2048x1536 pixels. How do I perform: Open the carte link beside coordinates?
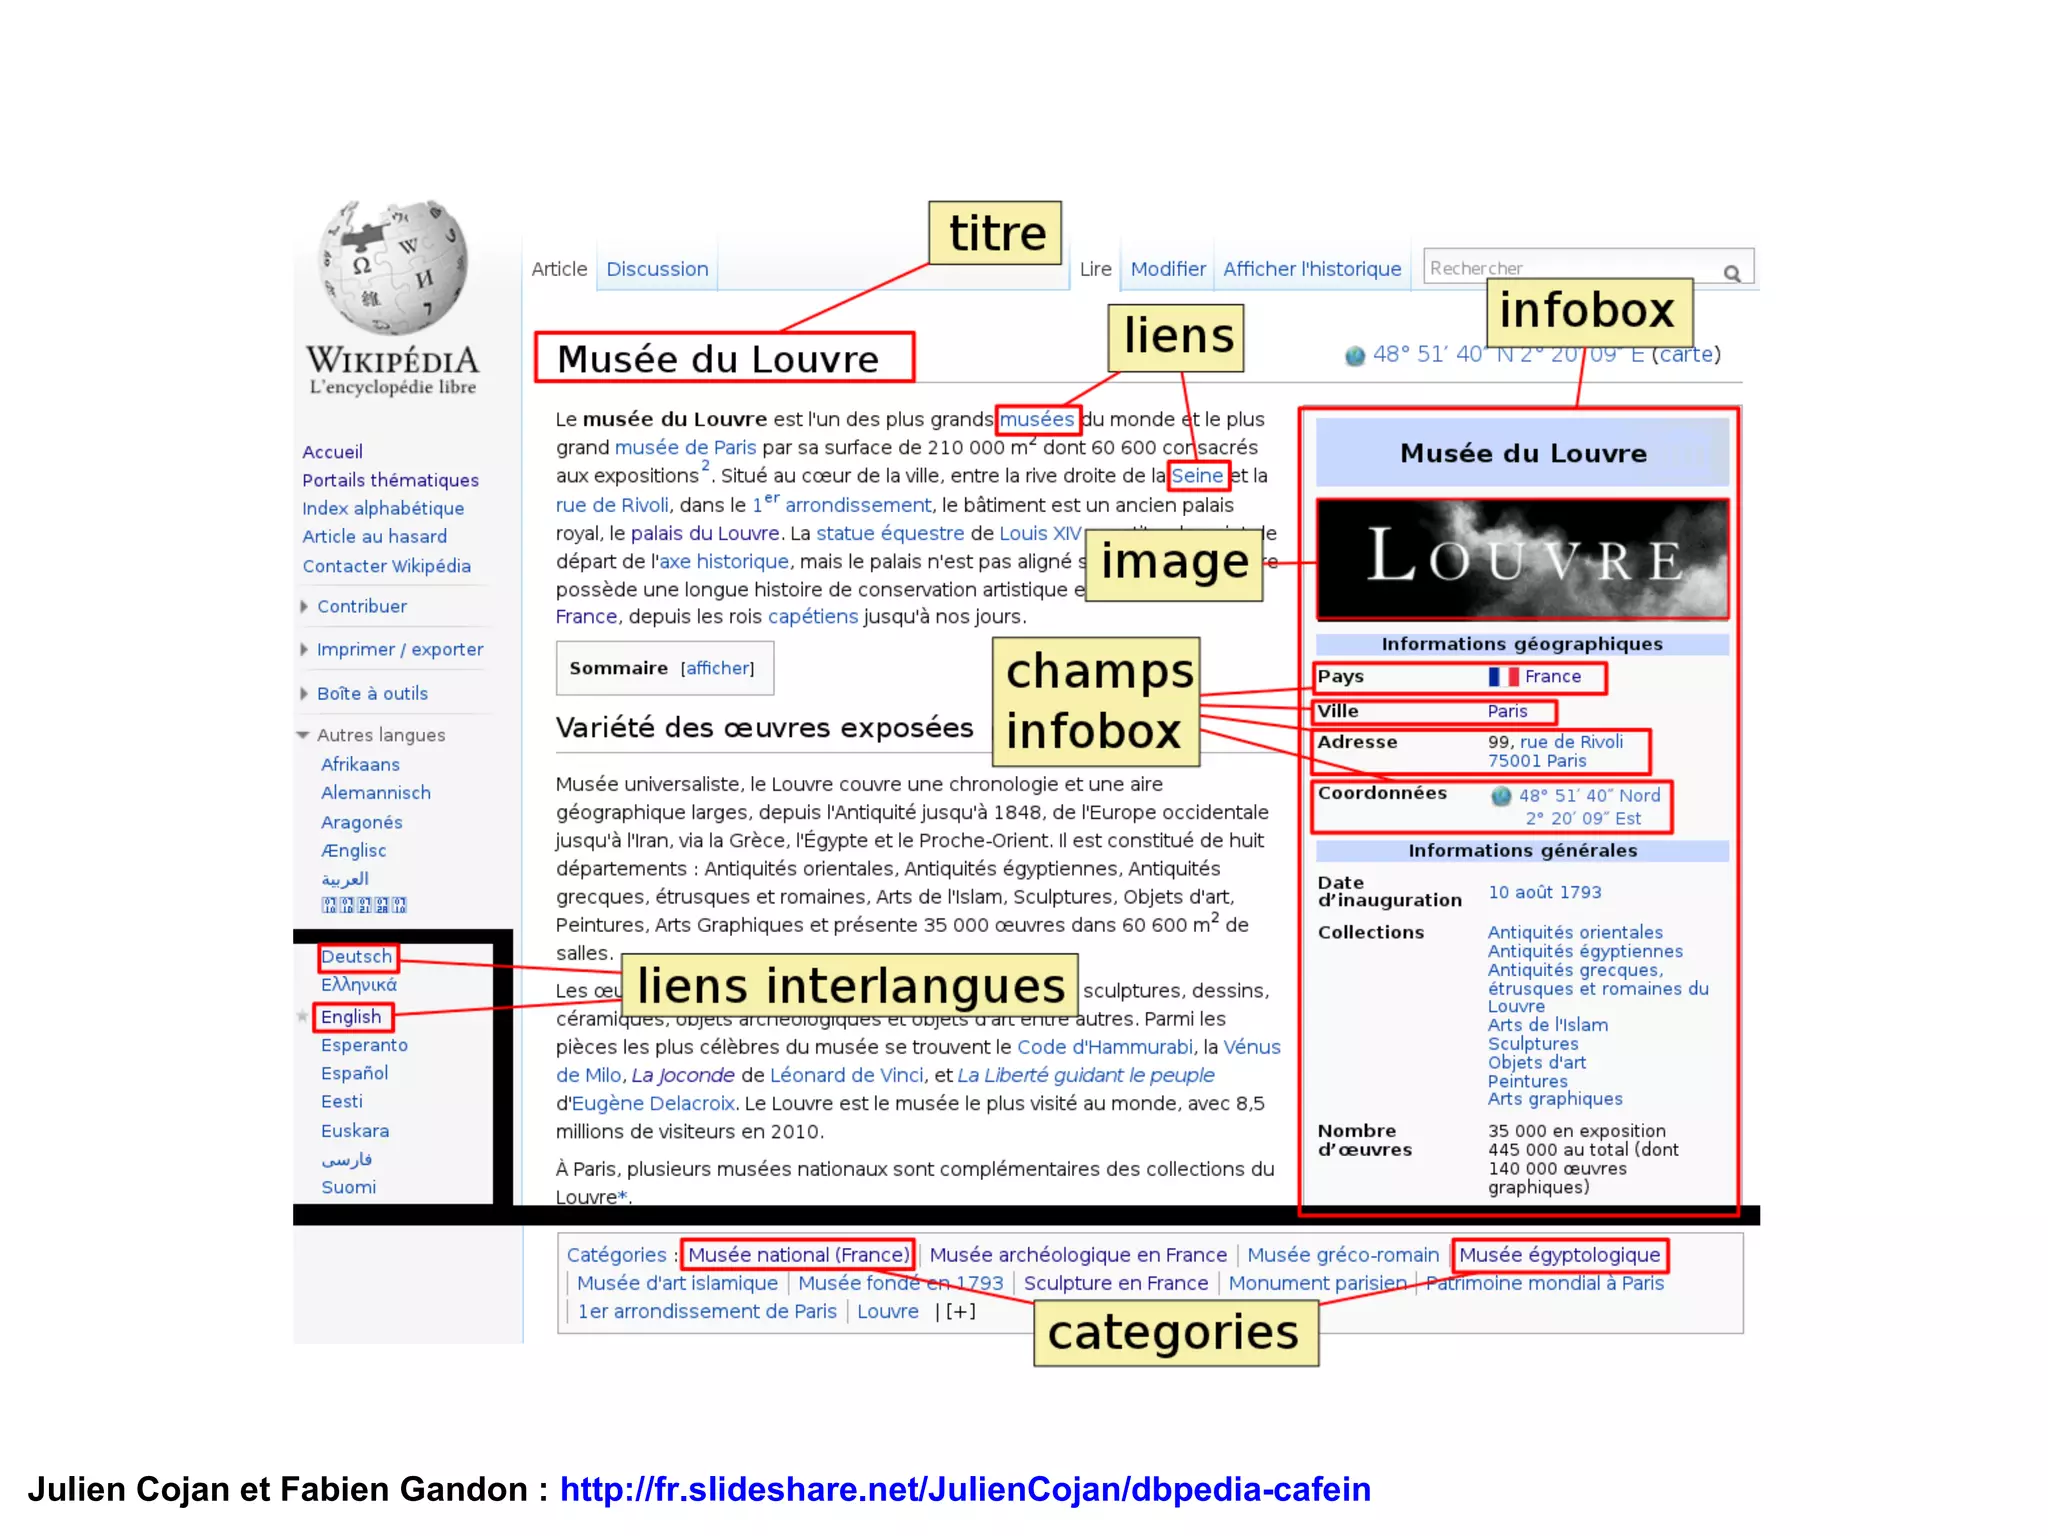click(1686, 354)
